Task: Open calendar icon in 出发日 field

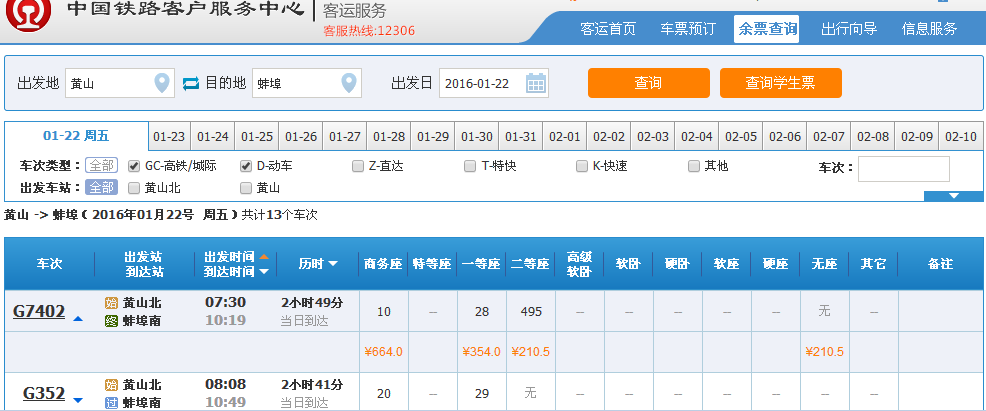Action: pos(536,83)
